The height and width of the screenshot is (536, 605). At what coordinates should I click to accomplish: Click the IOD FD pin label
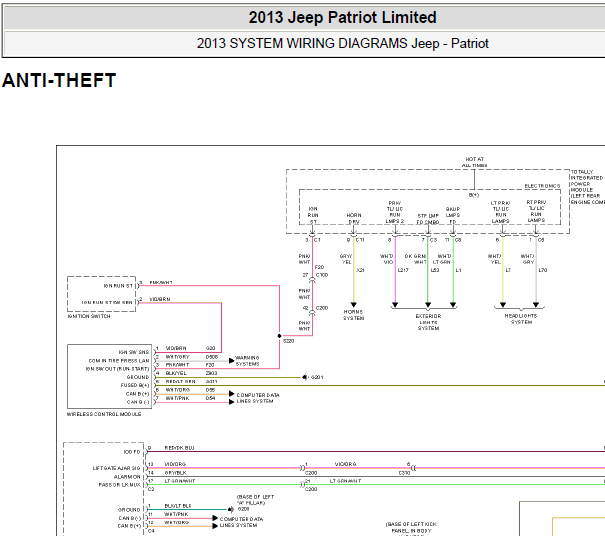click(x=132, y=452)
